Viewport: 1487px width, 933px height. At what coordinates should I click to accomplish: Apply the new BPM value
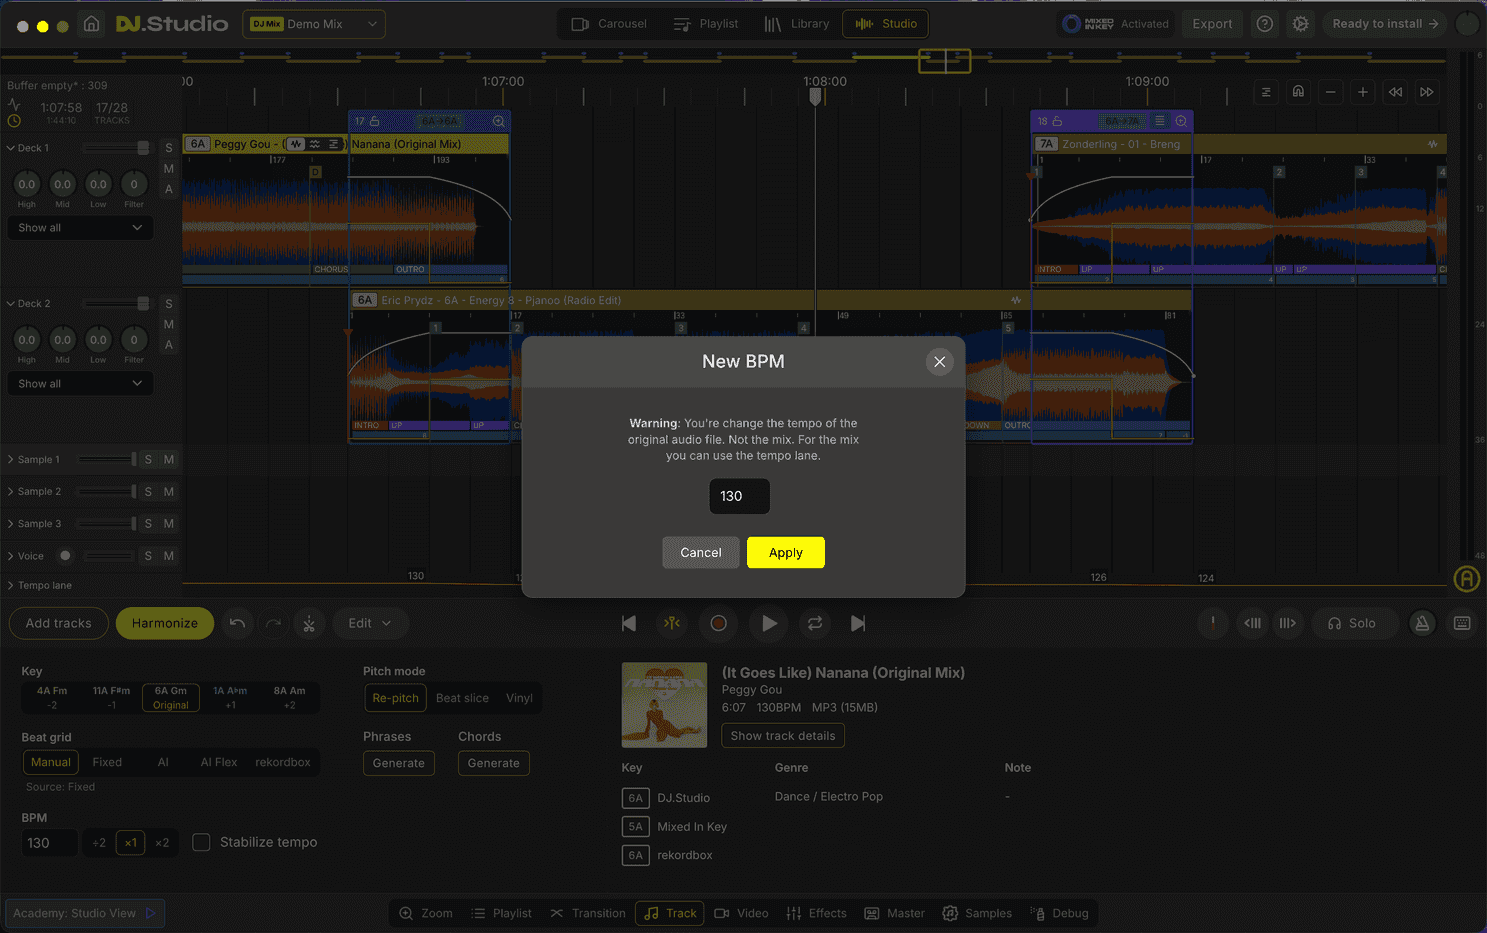click(x=785, y=552)
